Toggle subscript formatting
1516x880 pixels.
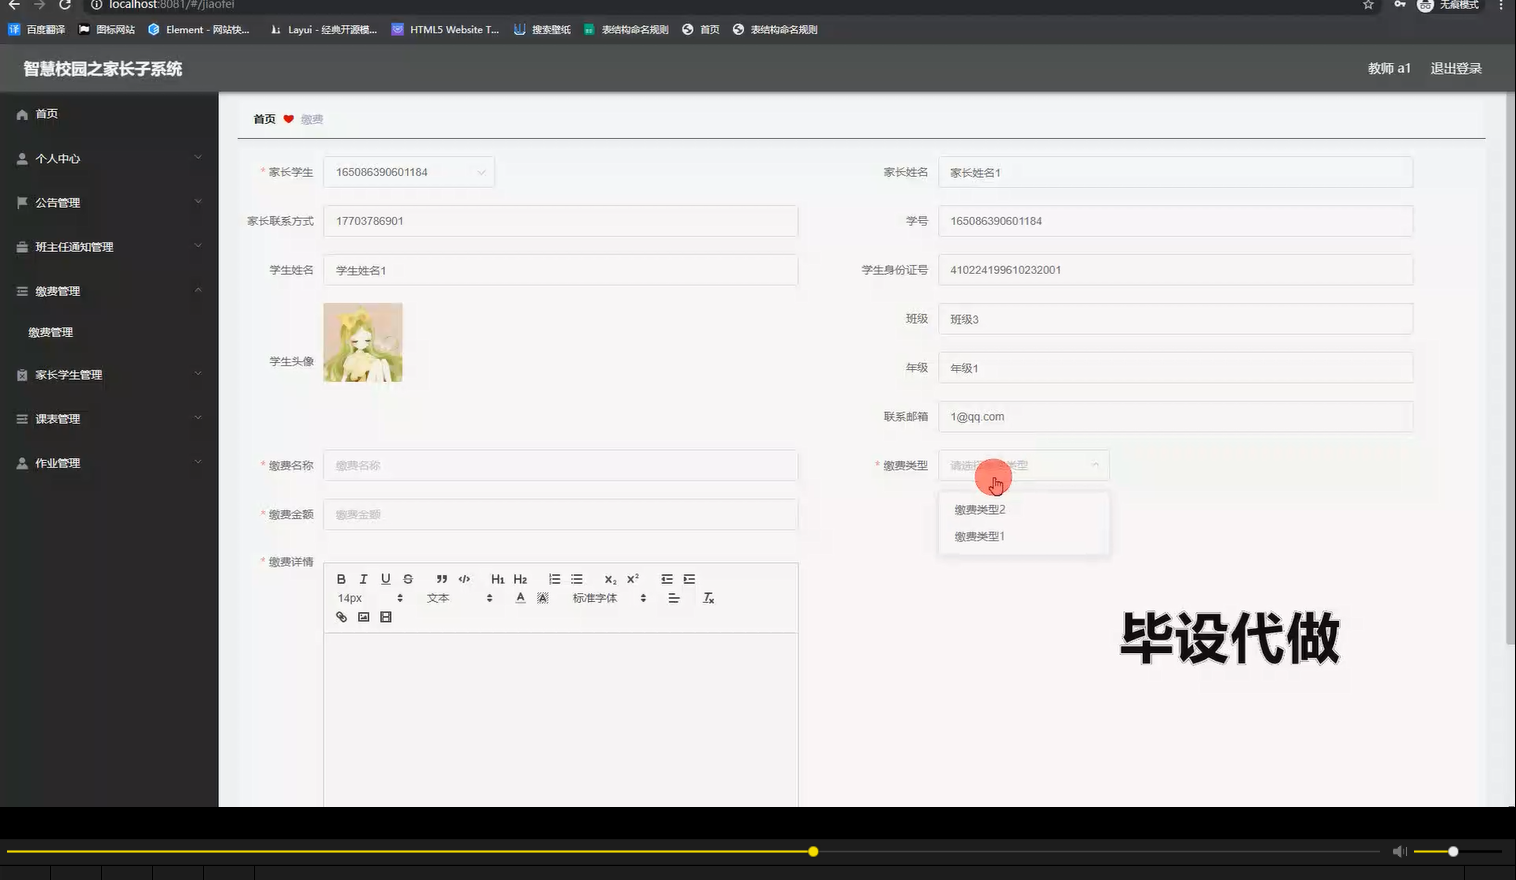tap(609, 578)
